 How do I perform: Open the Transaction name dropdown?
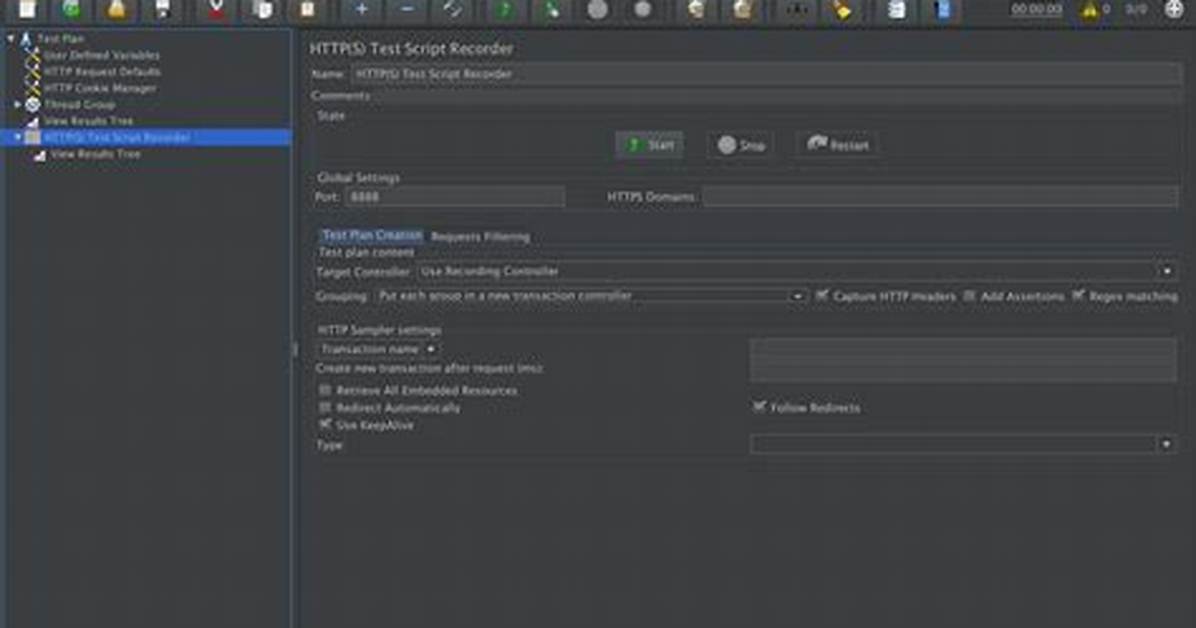pos(378,349)
